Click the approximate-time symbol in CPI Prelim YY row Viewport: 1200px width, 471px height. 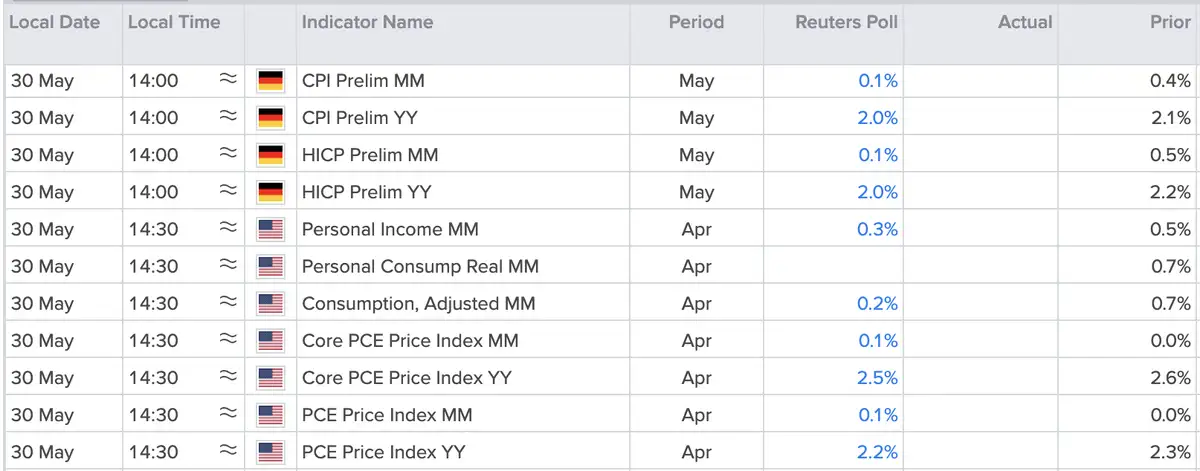(x=227, y=118)
